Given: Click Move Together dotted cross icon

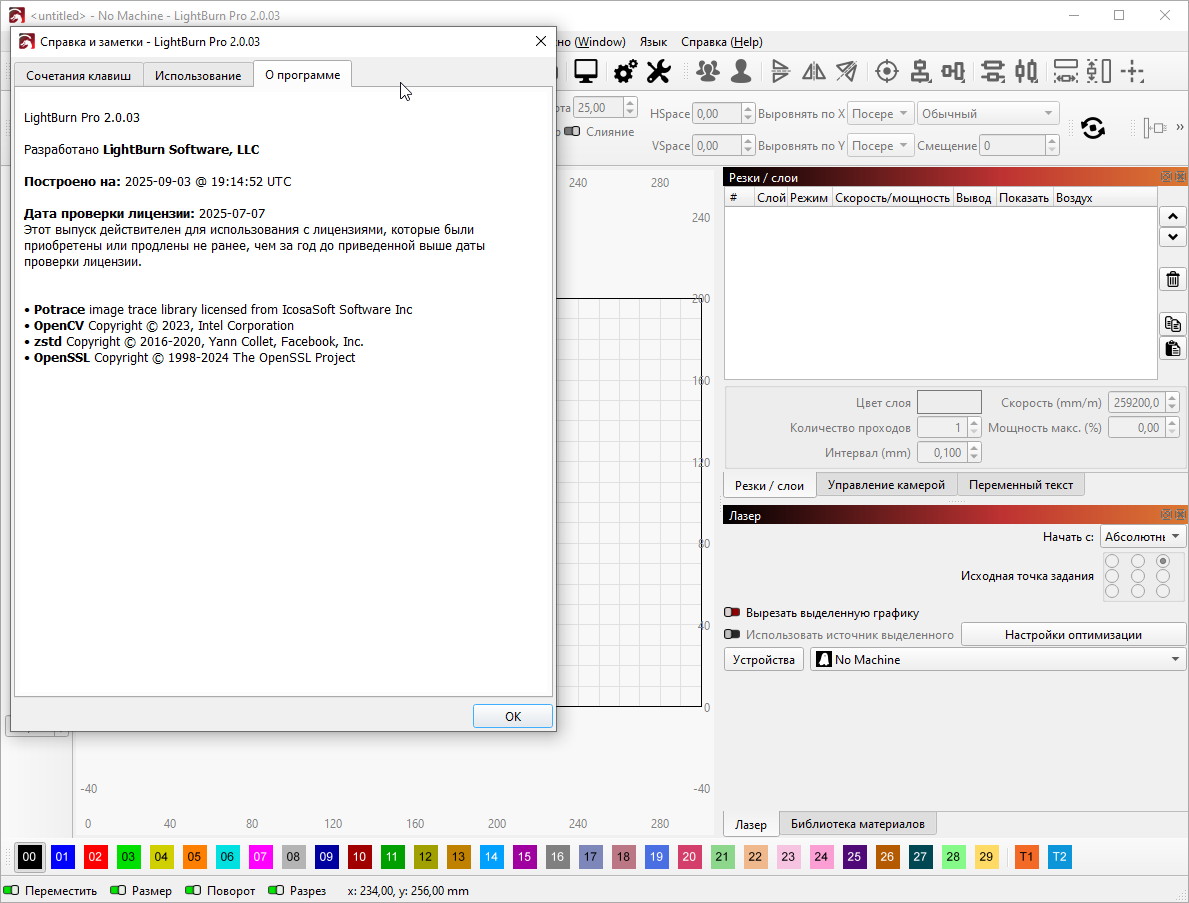Looking at the screenshot, I should coord(1132,71).
